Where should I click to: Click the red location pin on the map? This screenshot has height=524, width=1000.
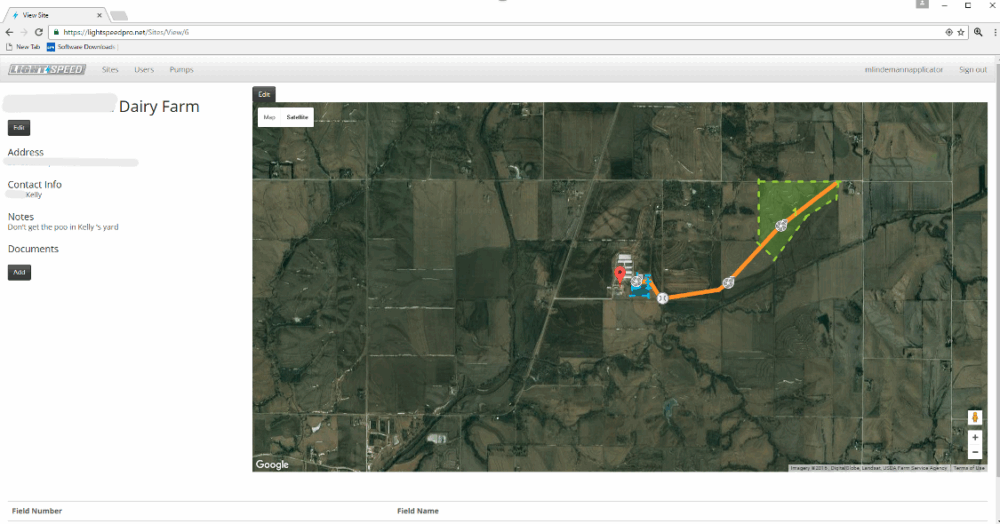point(619,274)
